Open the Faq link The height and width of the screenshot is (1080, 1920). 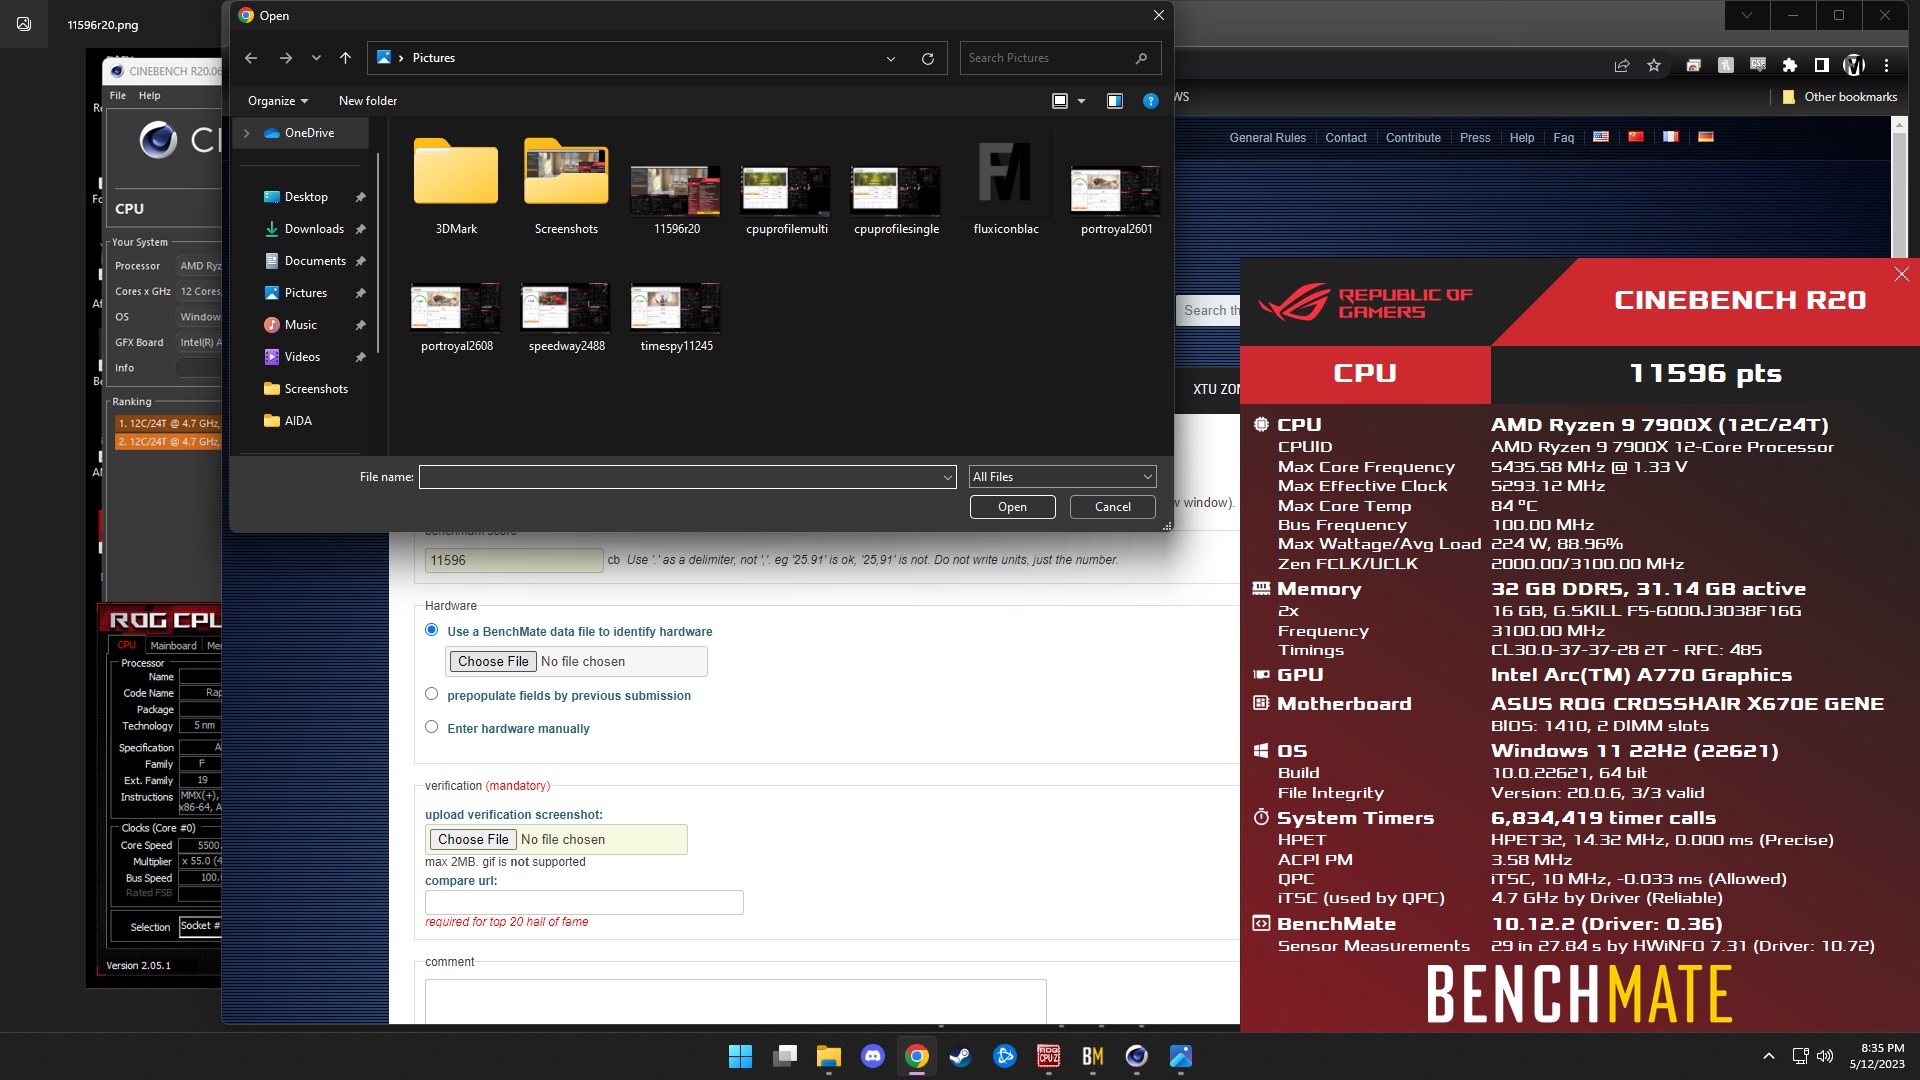point(1563,138)
